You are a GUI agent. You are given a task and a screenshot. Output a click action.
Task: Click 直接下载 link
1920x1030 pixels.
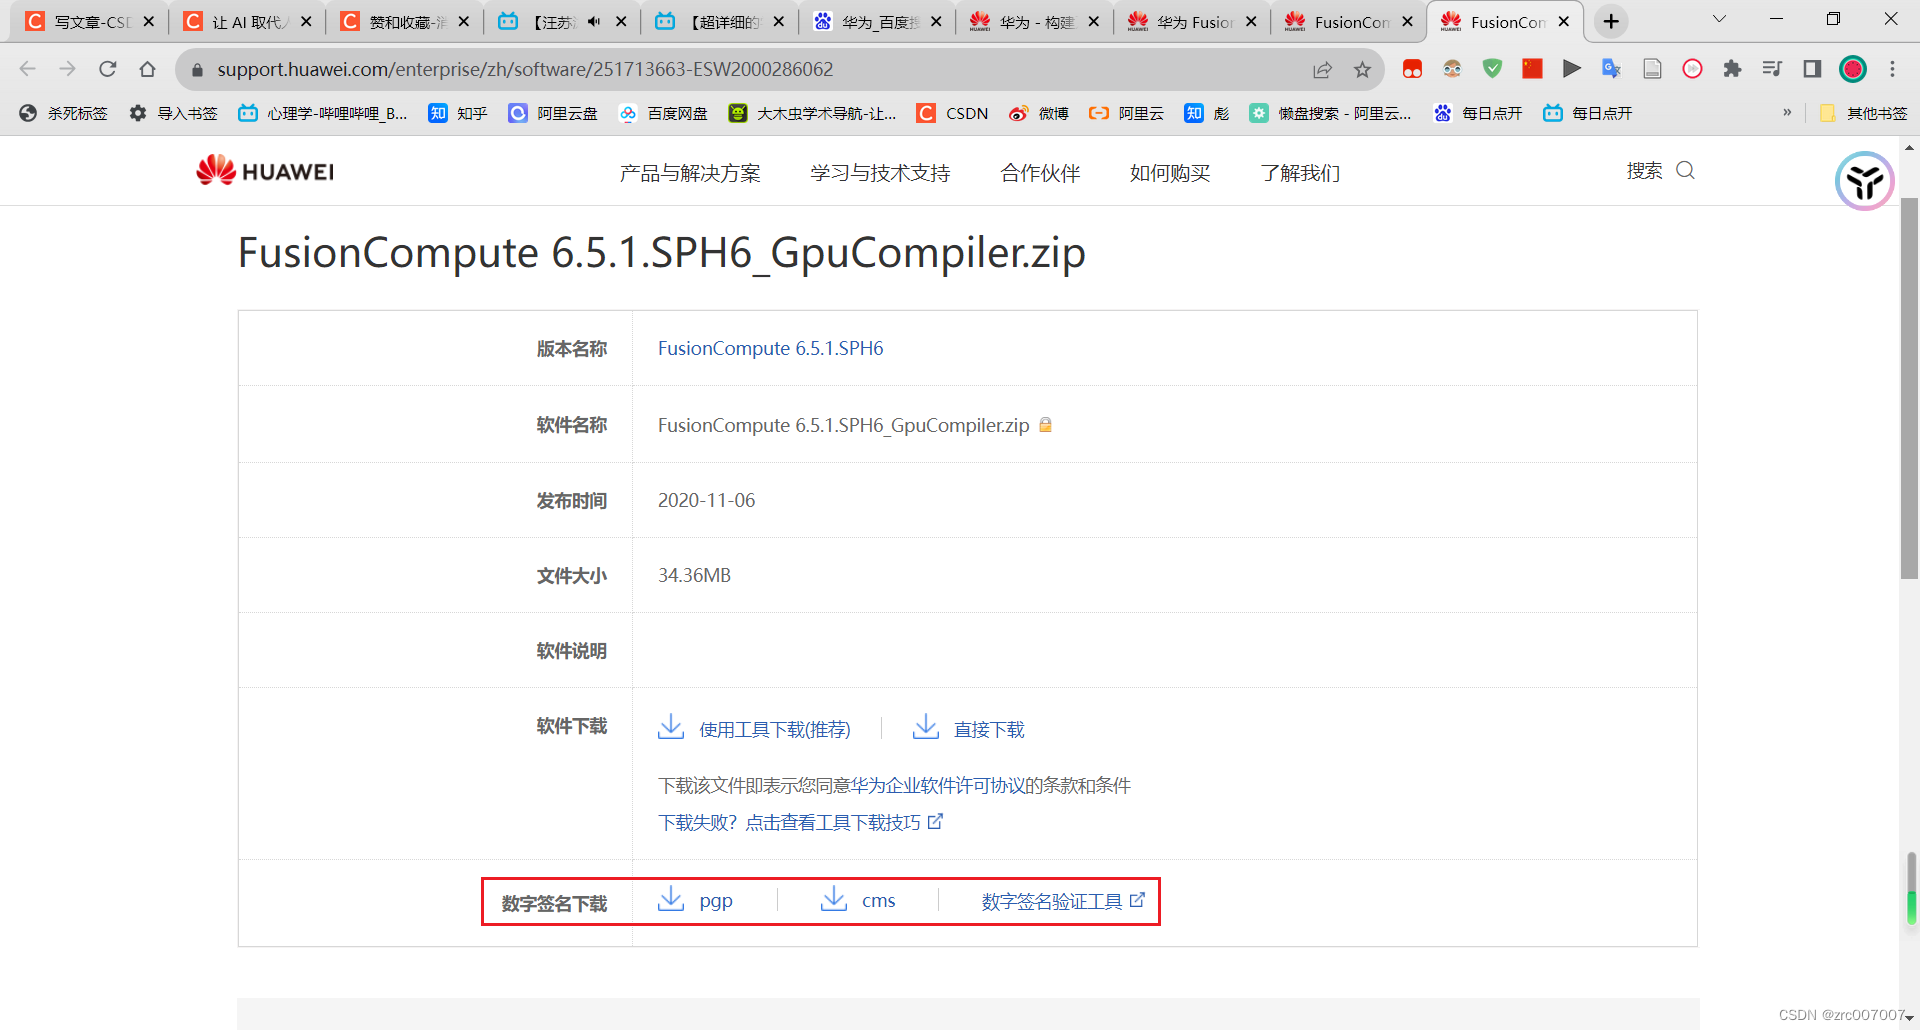(989, 730)
